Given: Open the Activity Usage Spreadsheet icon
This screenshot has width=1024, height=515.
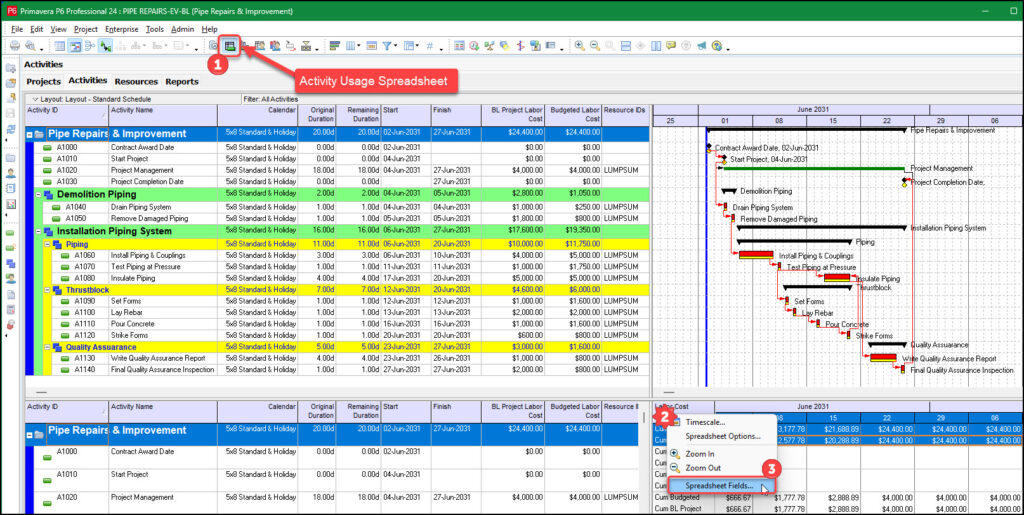Looking at the screenshot, I should (x=229, y=46).
